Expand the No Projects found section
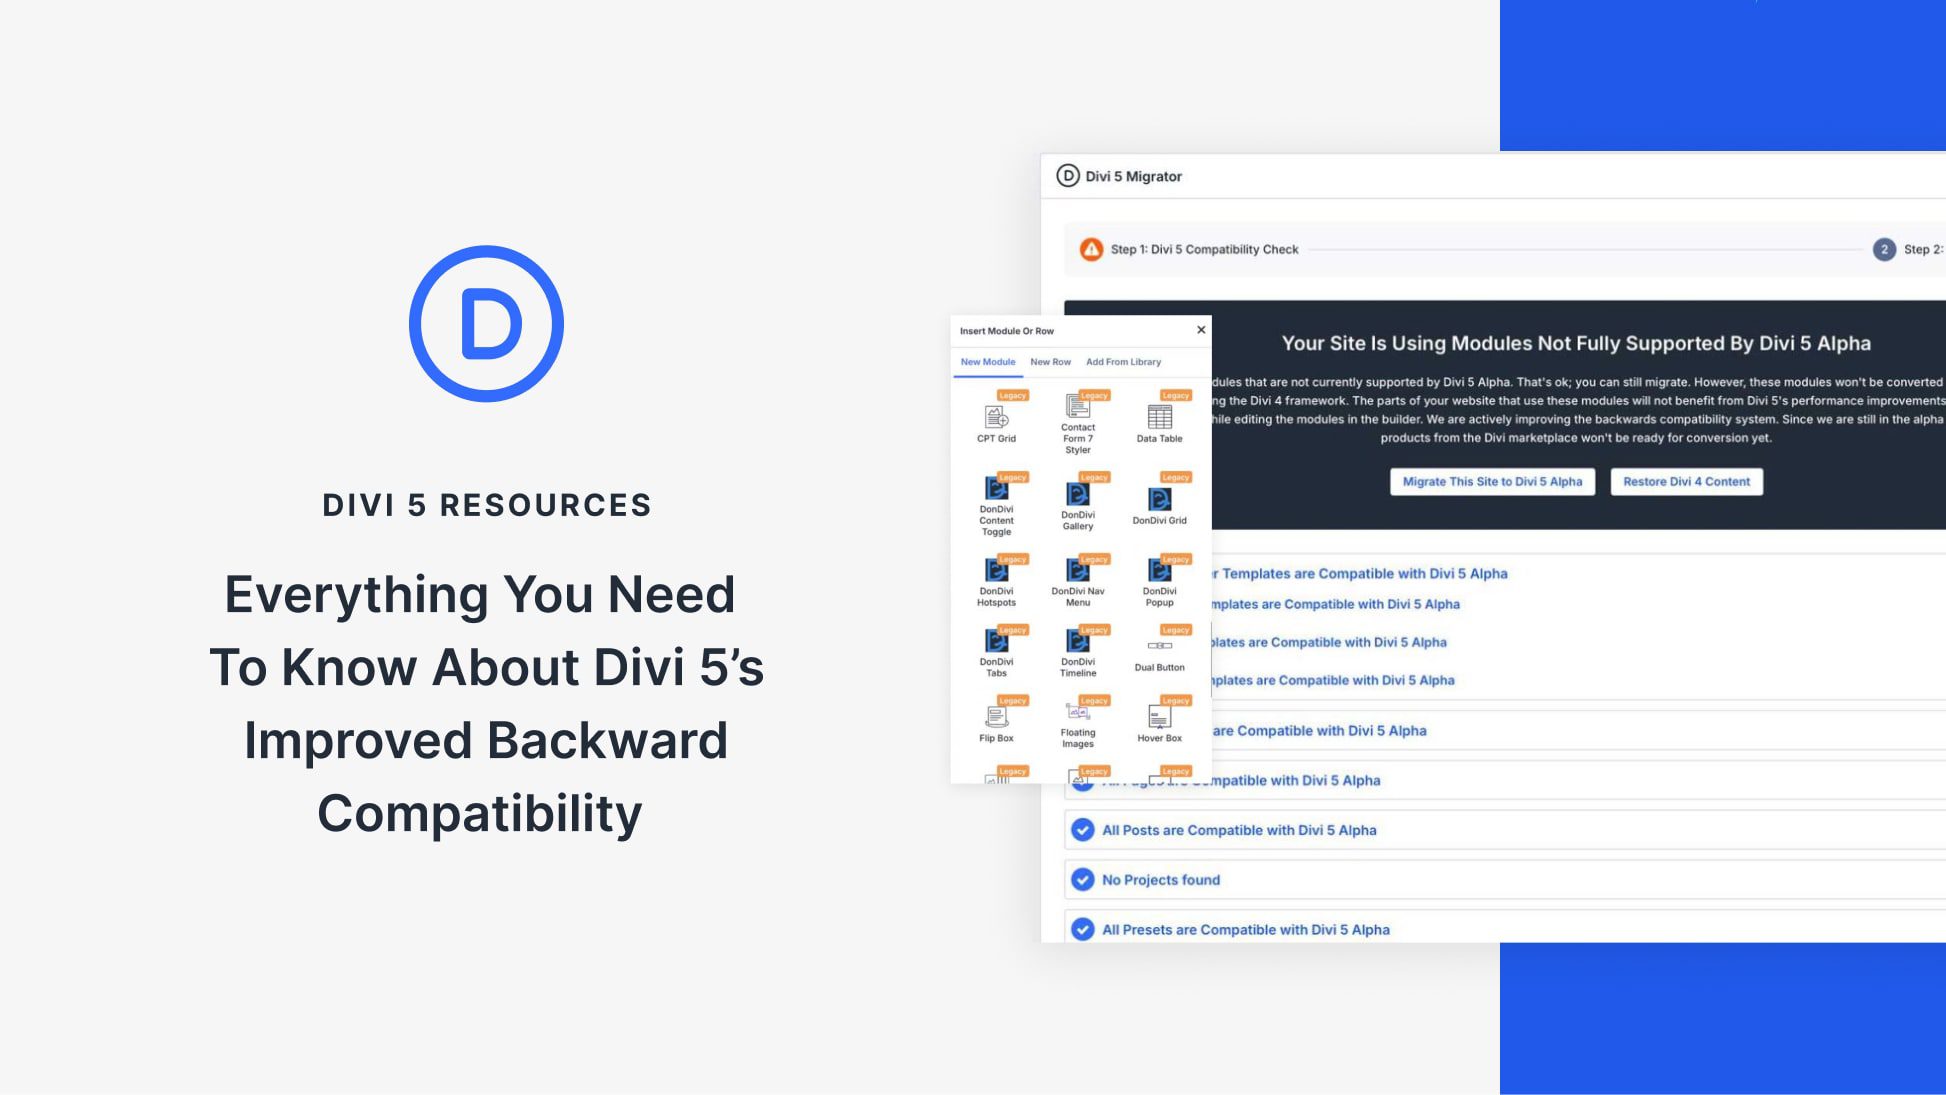The height and width of the screenshot is (1095, 1946). coord(1160,879)
